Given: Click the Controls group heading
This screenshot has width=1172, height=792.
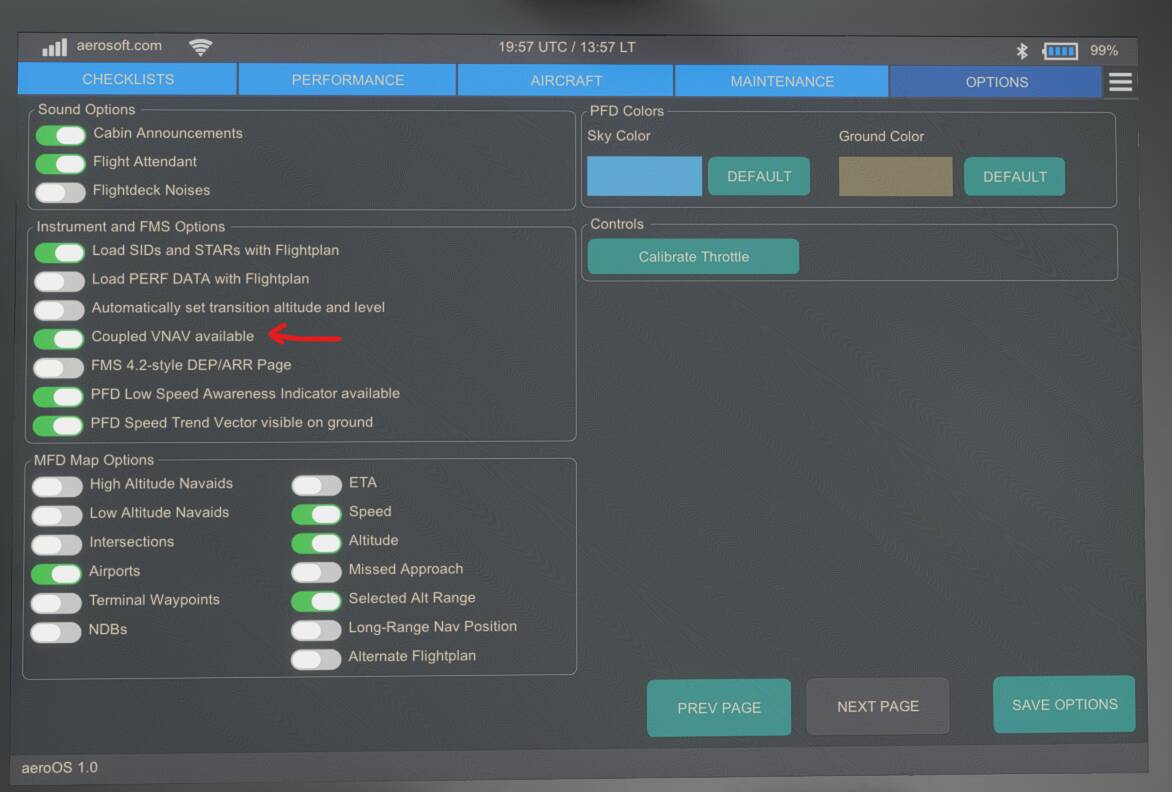Looking at the screenshot, I should pos(617,224).
